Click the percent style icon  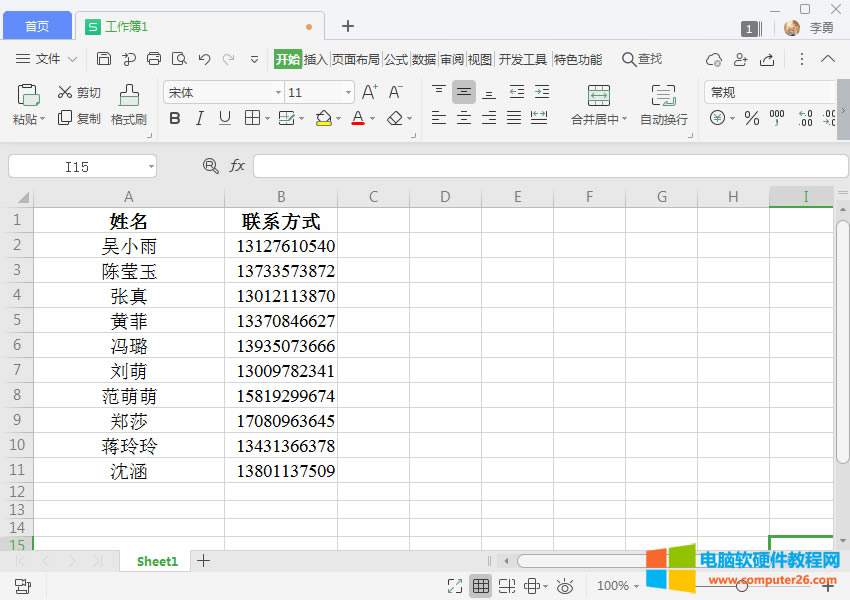[752, 119]
